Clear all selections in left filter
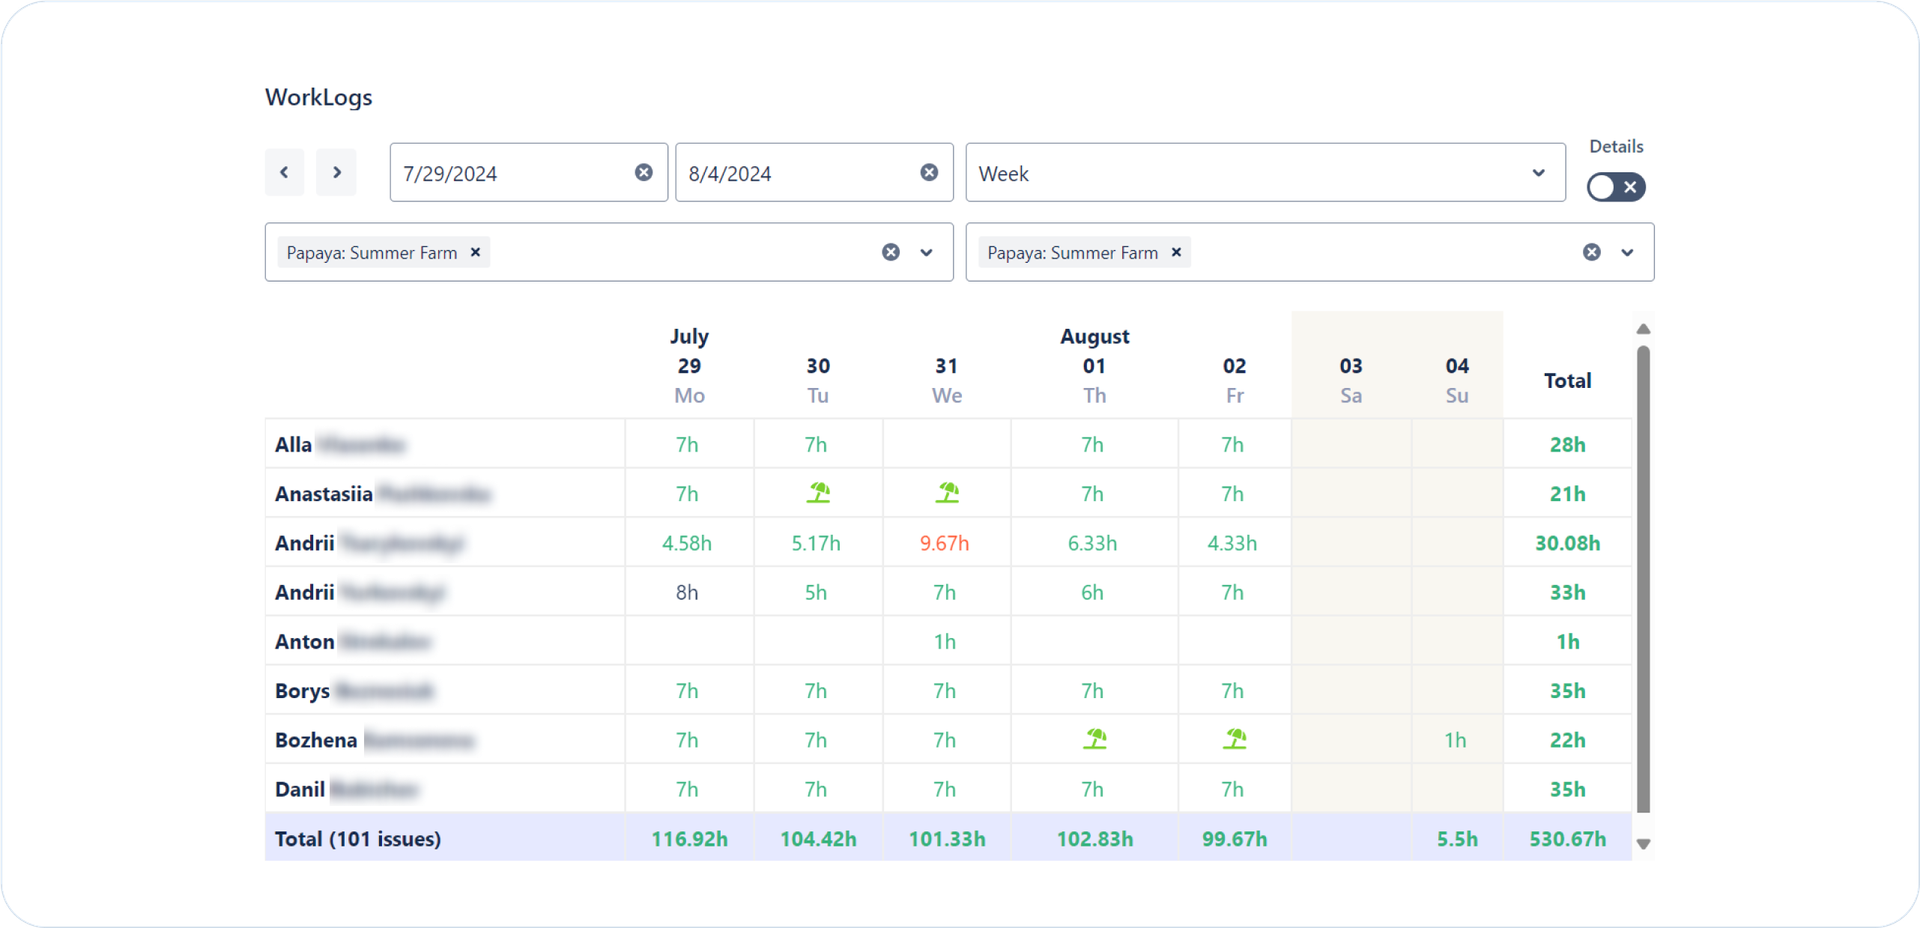 (891, 252)
